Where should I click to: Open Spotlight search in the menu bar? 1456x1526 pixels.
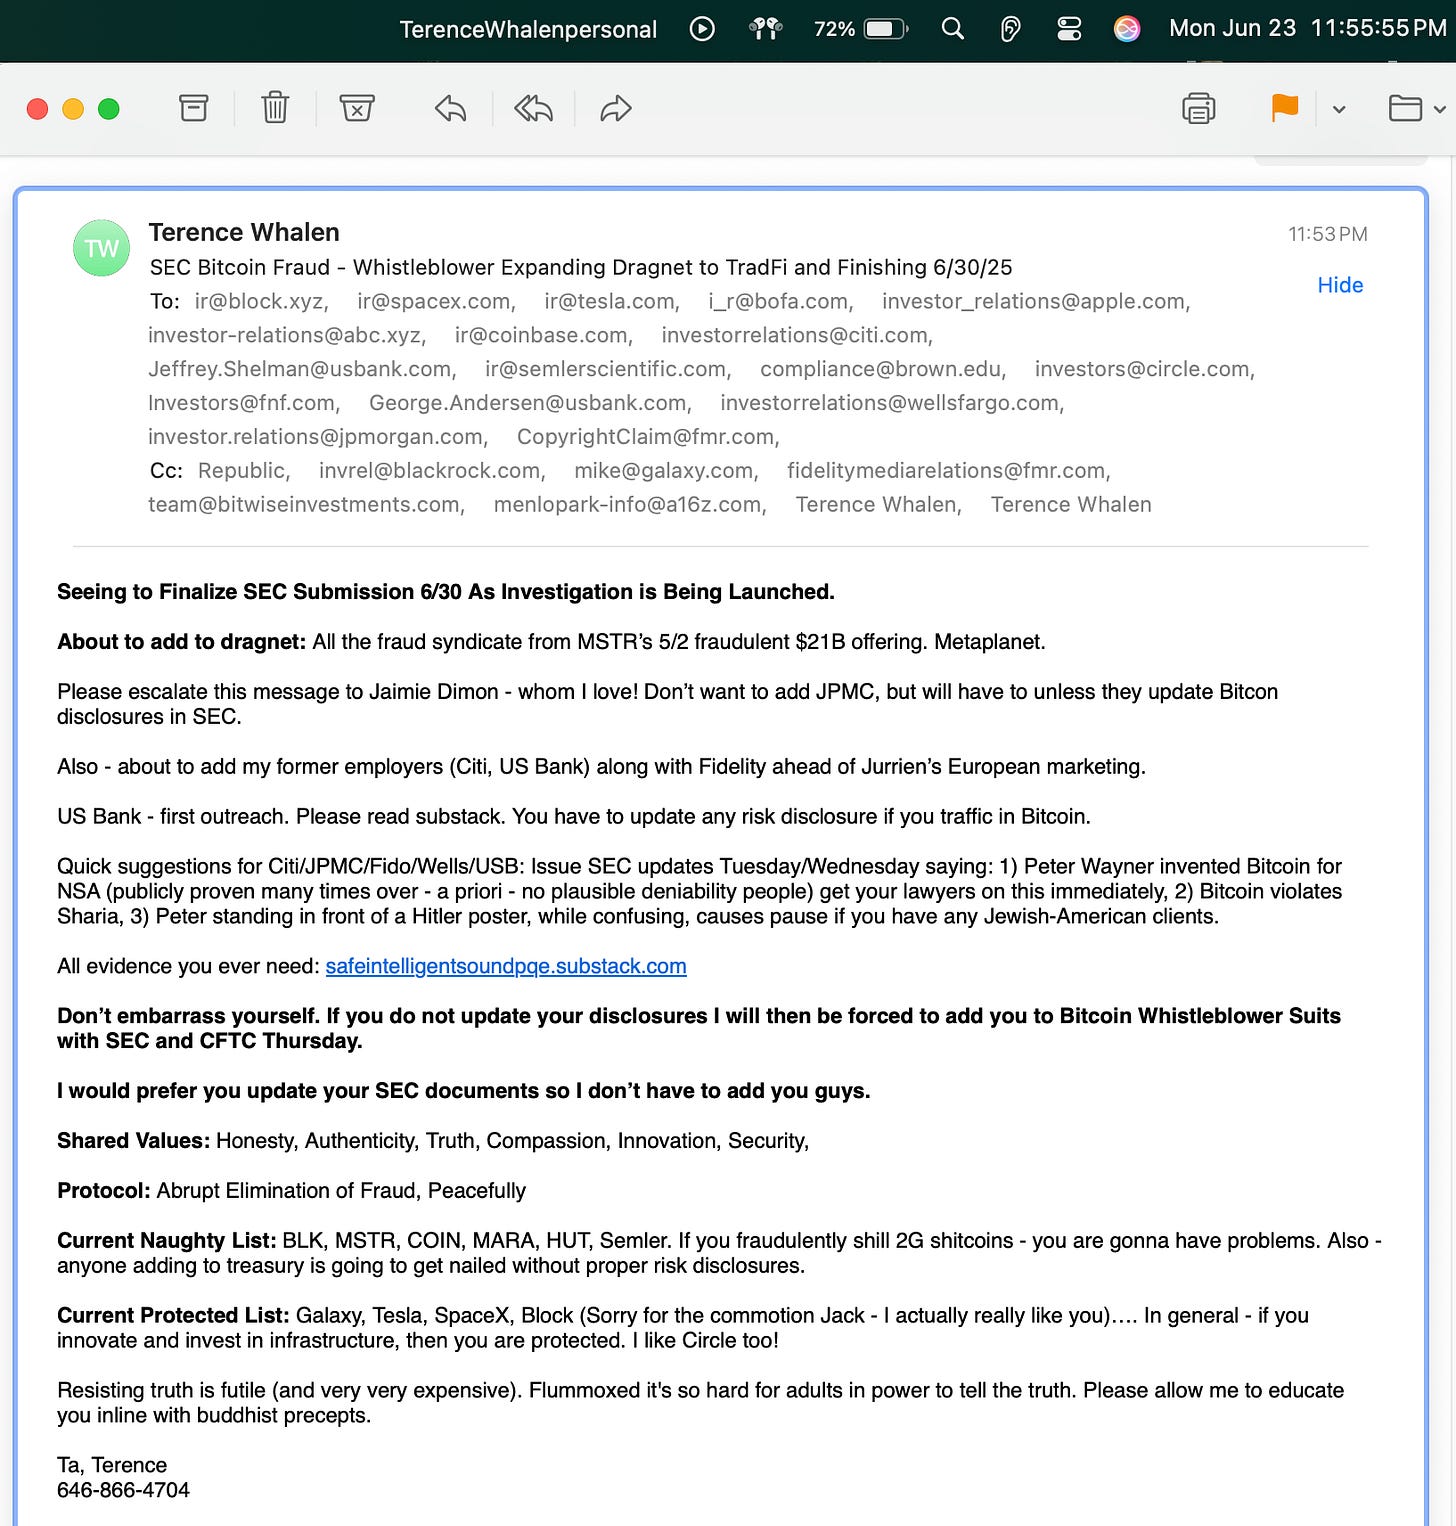pos(953,29)
